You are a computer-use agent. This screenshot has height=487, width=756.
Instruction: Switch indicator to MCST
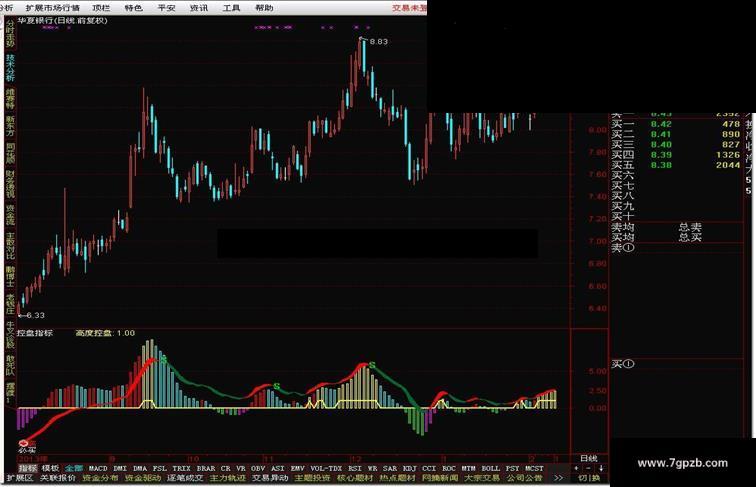[x=534, y=468]
